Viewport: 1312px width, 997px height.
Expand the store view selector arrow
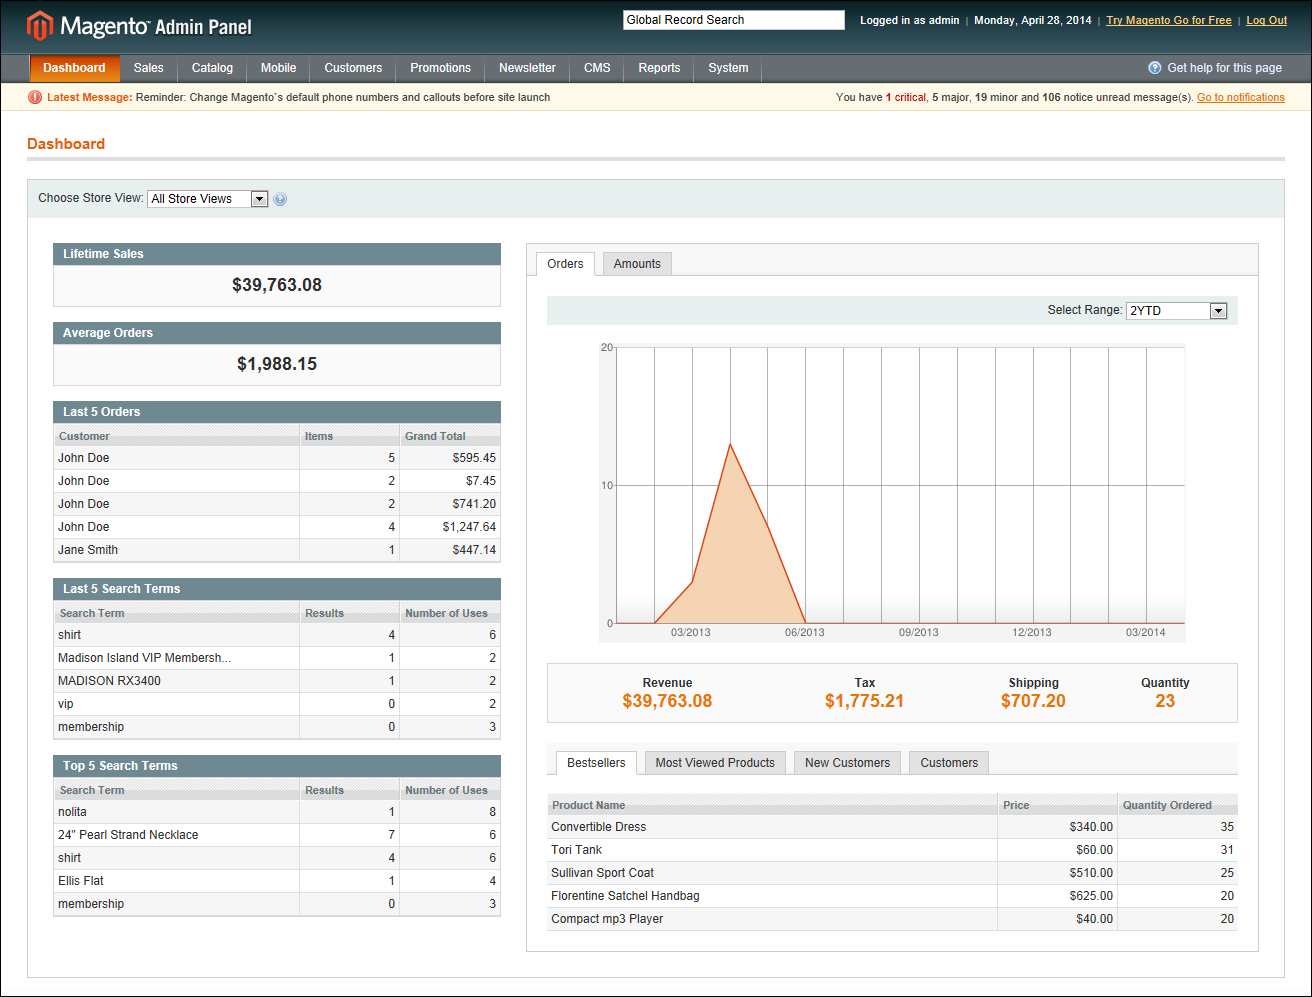coord(259,199)
